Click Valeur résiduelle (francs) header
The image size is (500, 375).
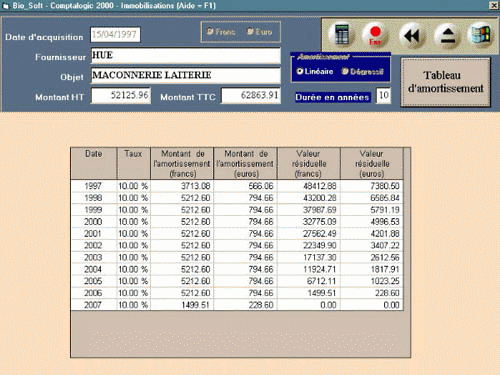[x=309, y=163]
